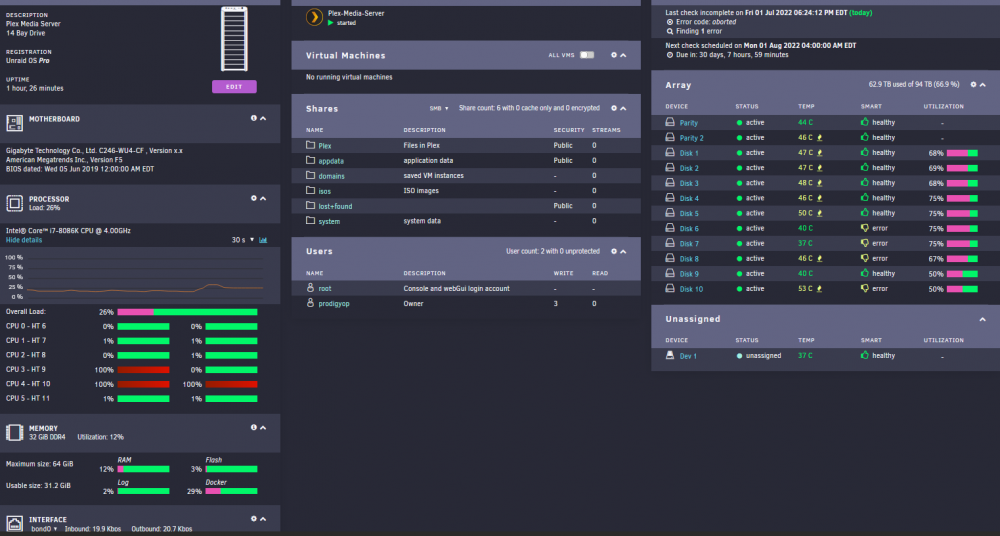Open the Memory info icon
The image size is (1000, 536).
click(254, 428)
